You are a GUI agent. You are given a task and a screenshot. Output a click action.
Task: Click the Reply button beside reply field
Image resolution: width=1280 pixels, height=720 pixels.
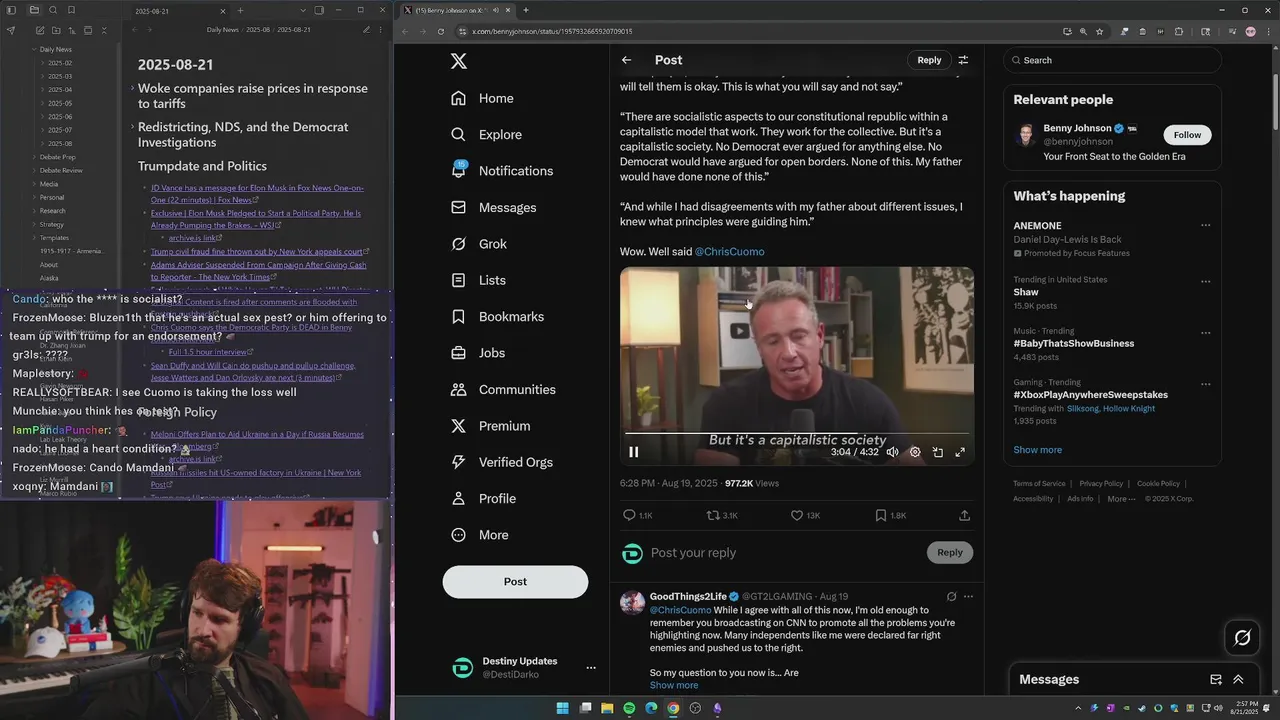click(950, 552)
